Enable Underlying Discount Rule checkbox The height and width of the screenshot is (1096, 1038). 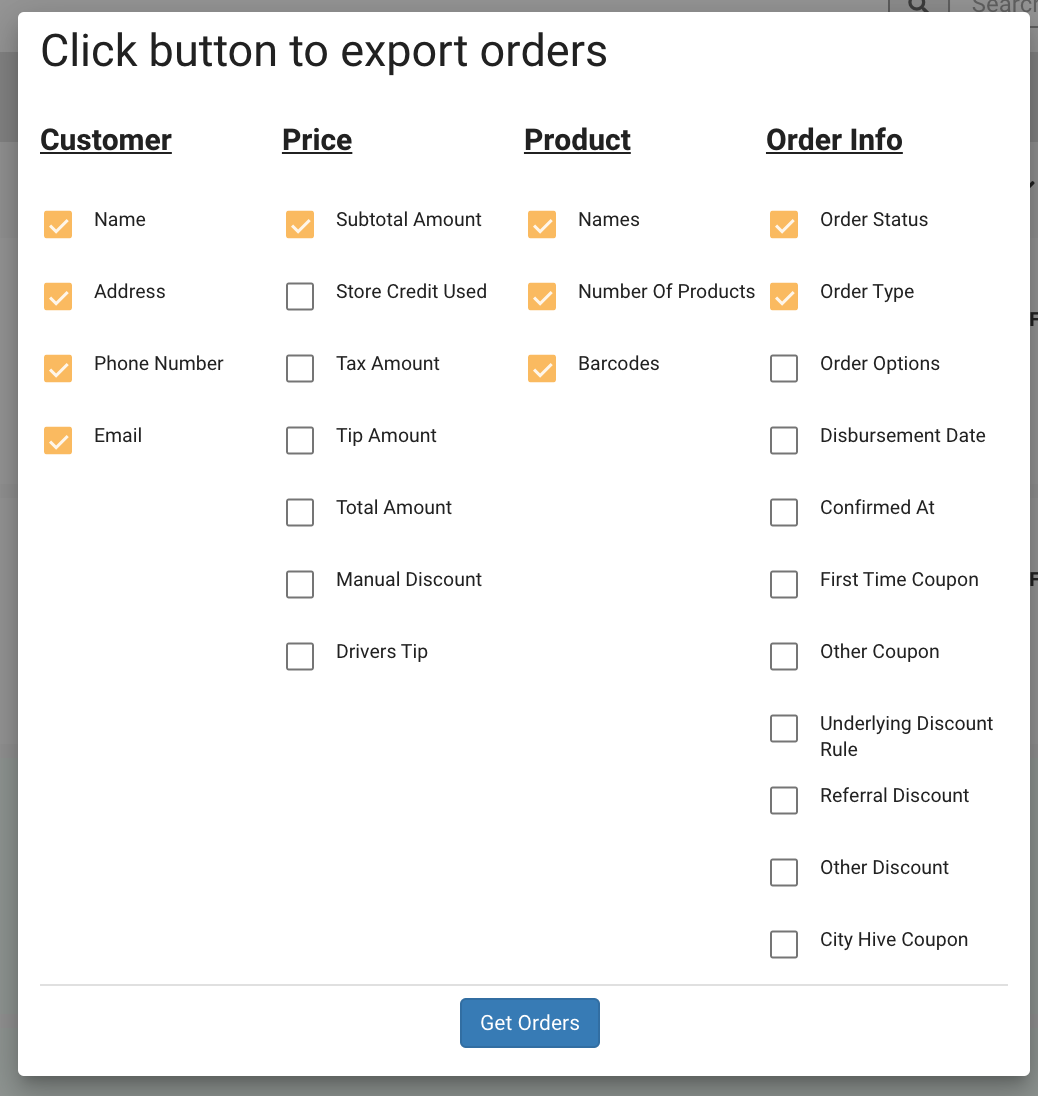coord(784,728)
